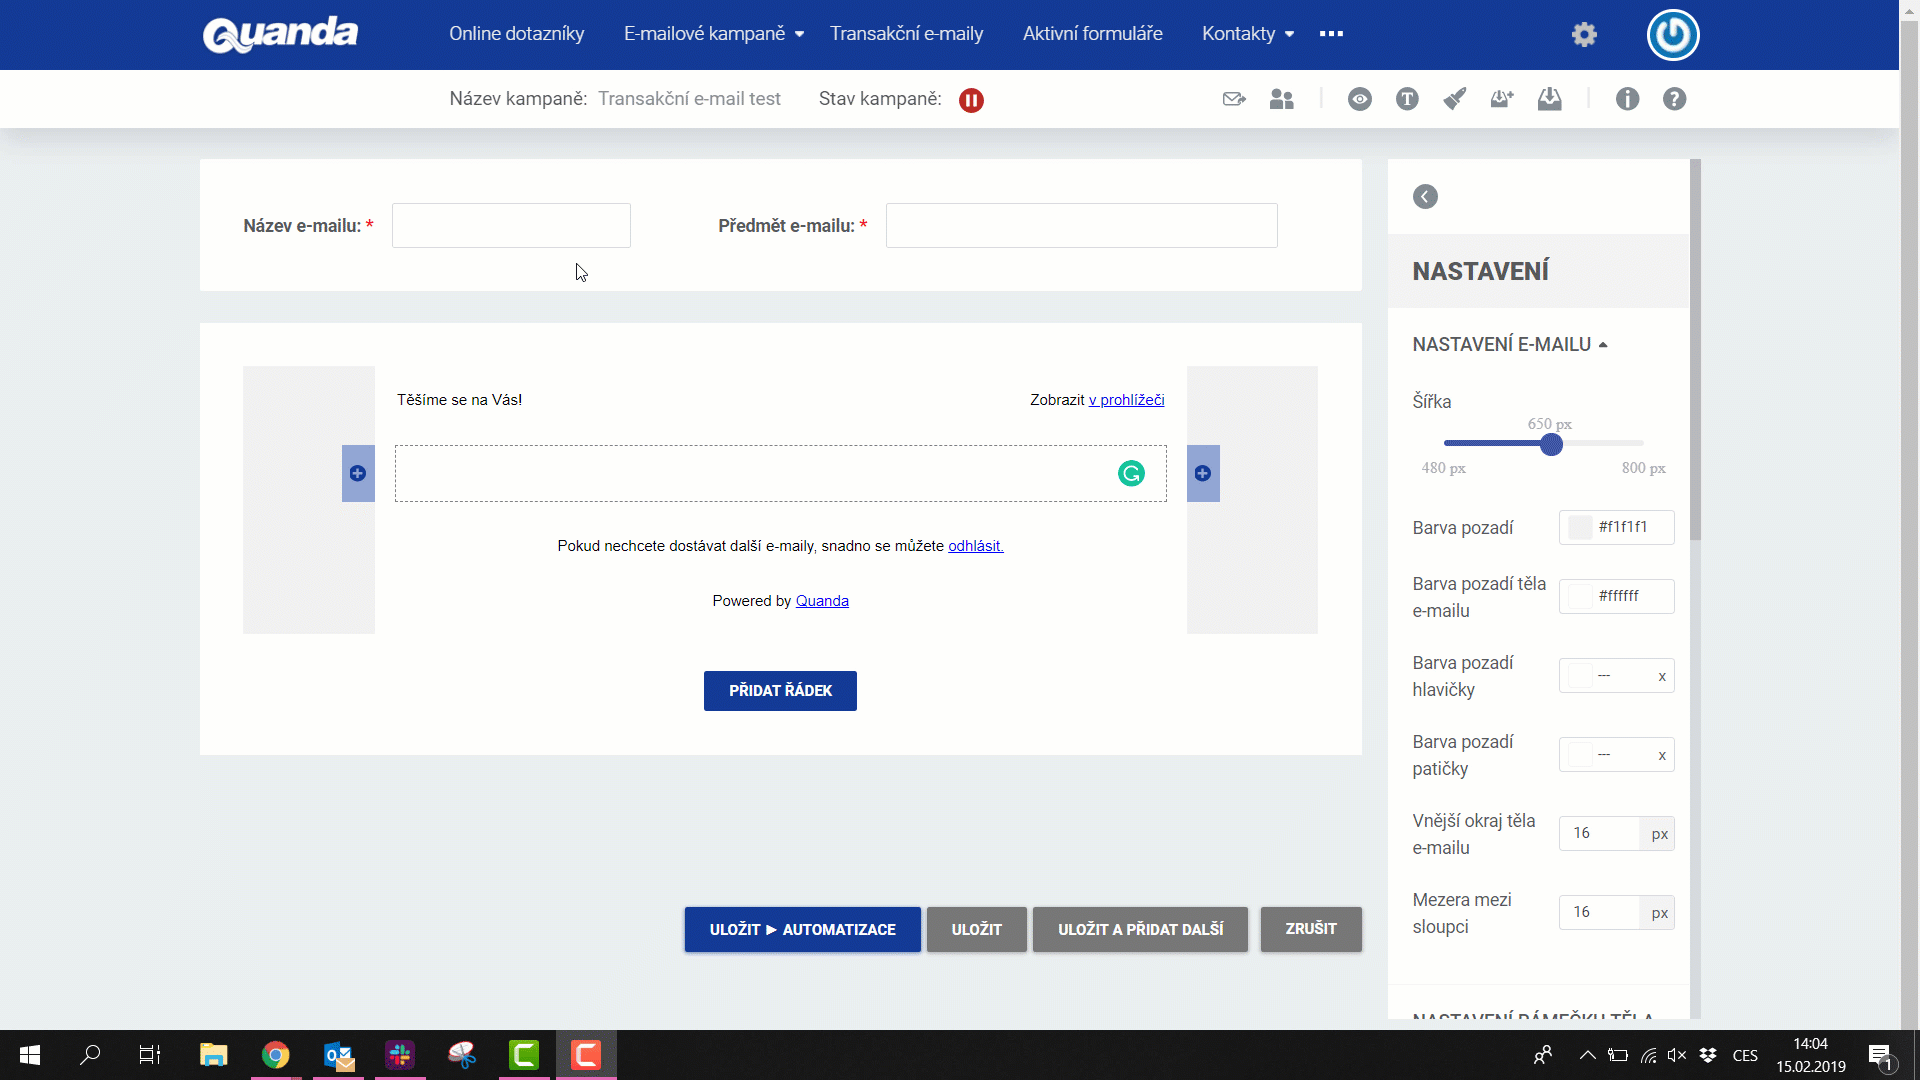Viewport: 1920px width, 1080px height.
Task: Click the Šířka width slider handle
Action: (1551, 445)
